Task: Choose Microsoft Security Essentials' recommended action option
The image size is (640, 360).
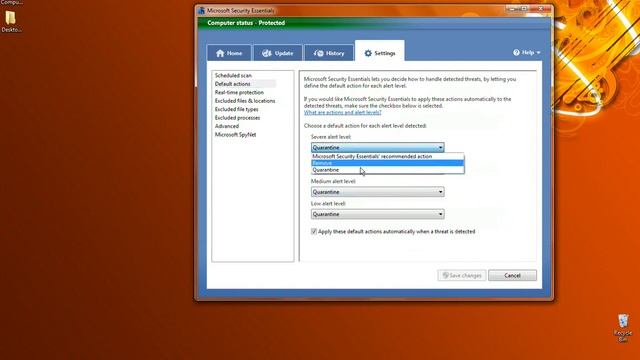Action: (387, 156)
